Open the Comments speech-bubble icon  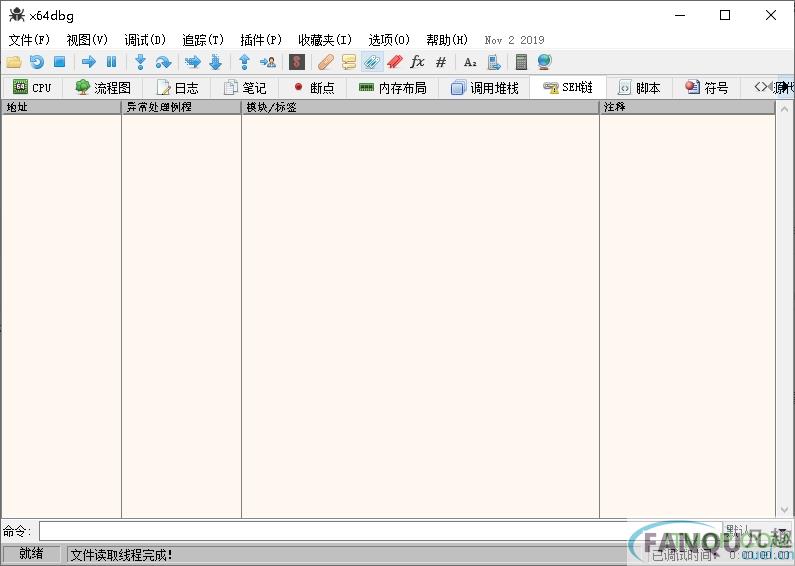[x=349, y=62]
